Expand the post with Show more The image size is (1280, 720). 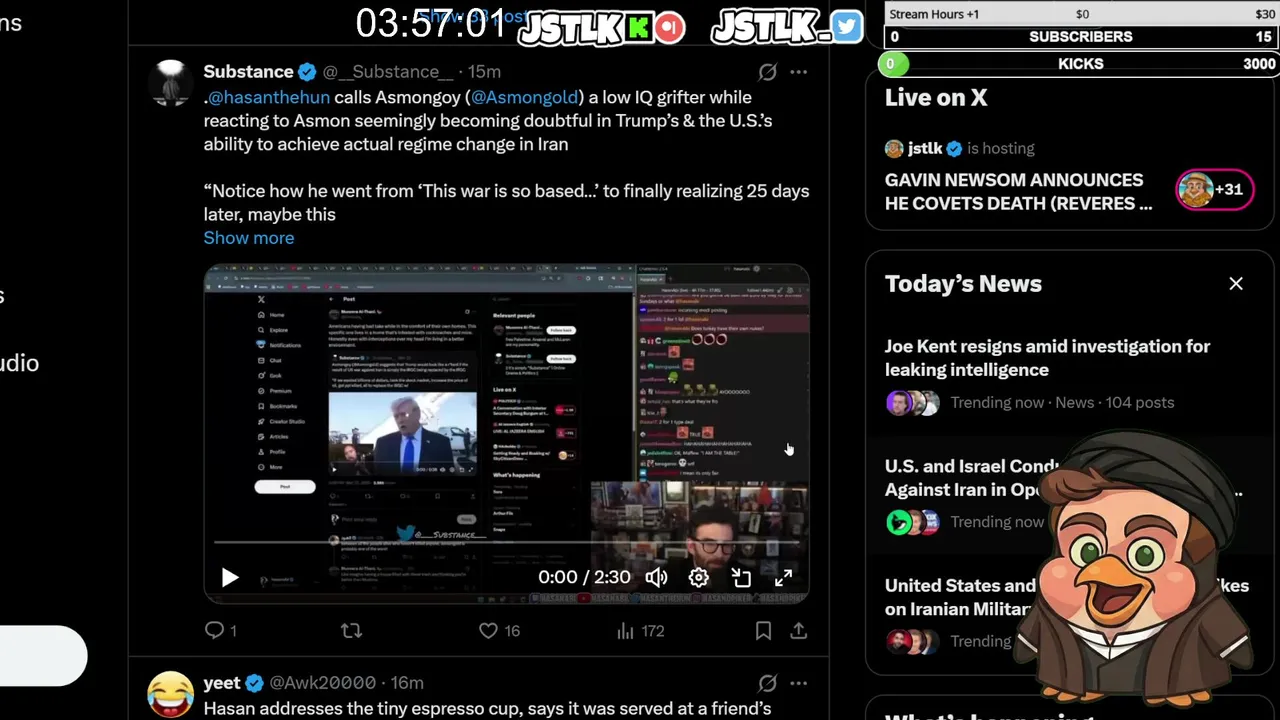pos(249,238)
